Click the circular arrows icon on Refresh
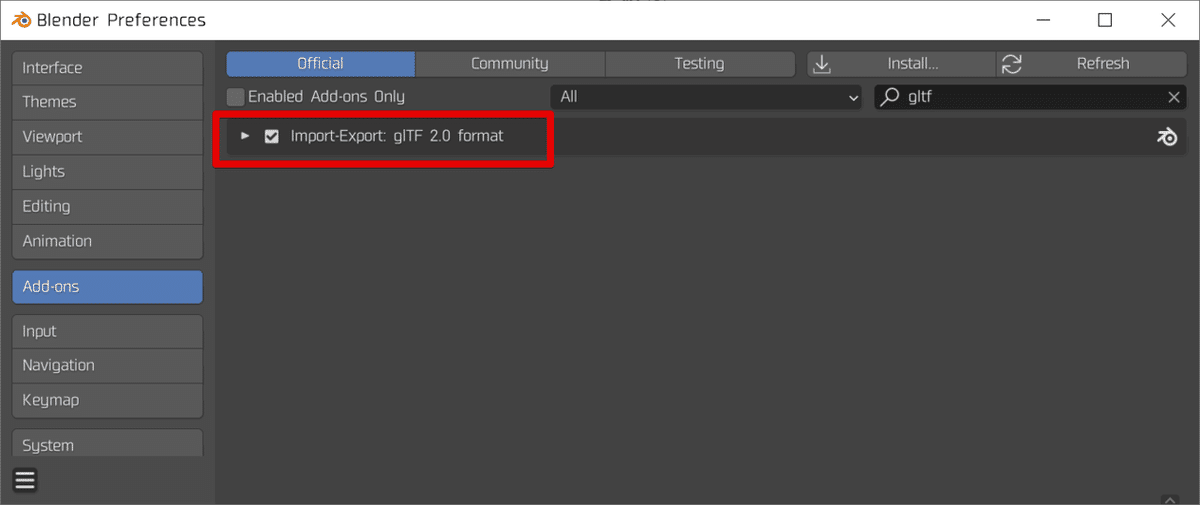The width and height of the screenshot is (1200, 505). pos(1012,64)
